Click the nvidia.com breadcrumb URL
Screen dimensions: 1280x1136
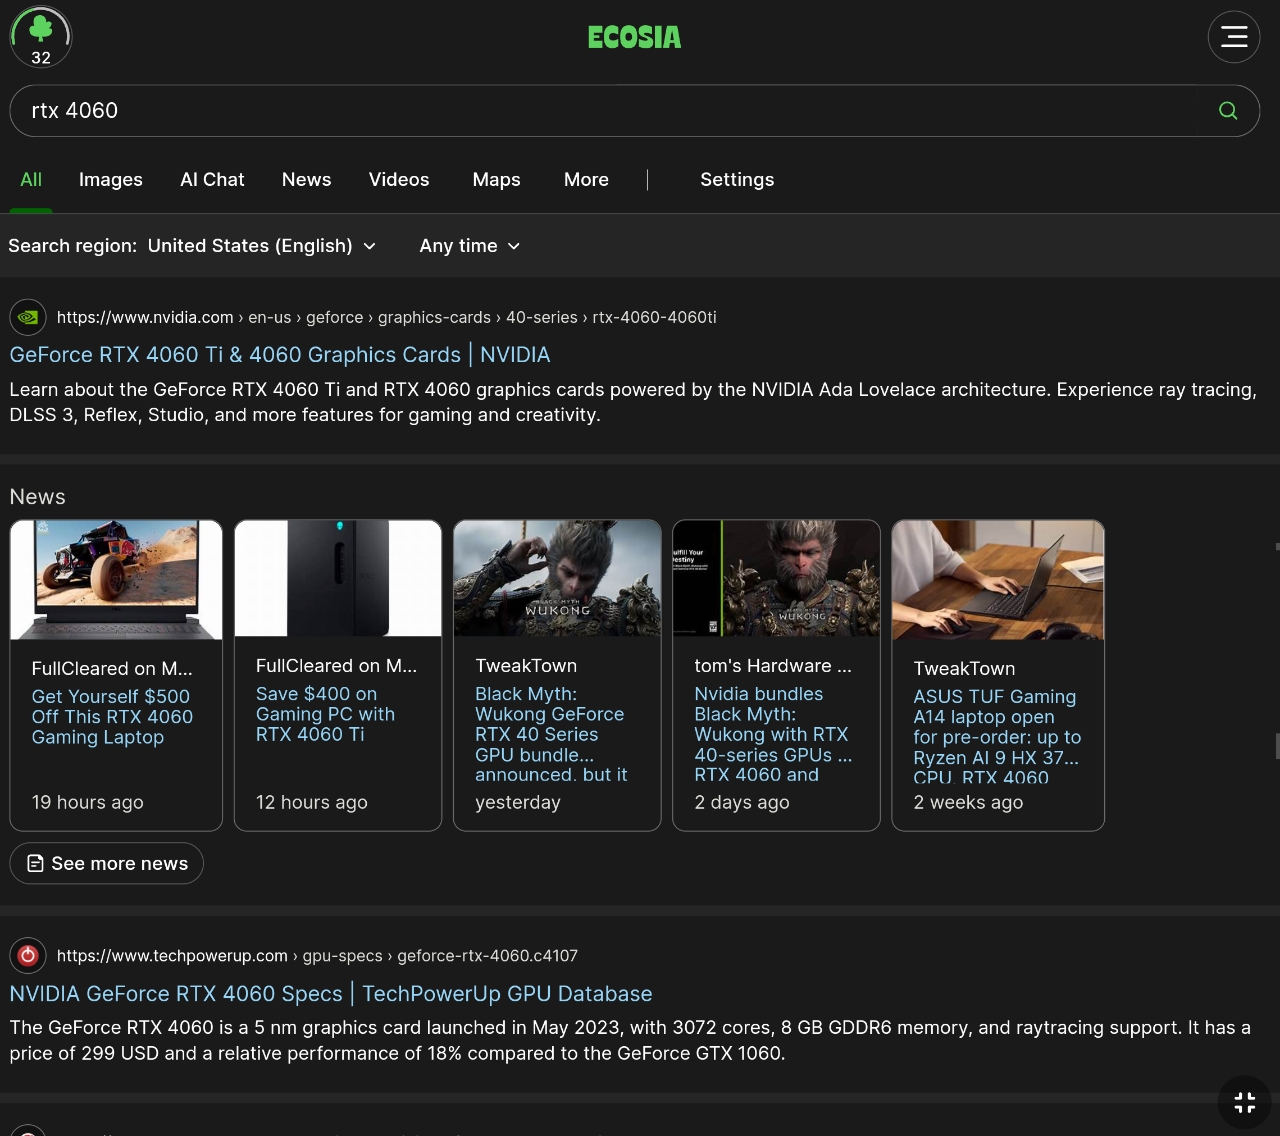coord(386,317)
